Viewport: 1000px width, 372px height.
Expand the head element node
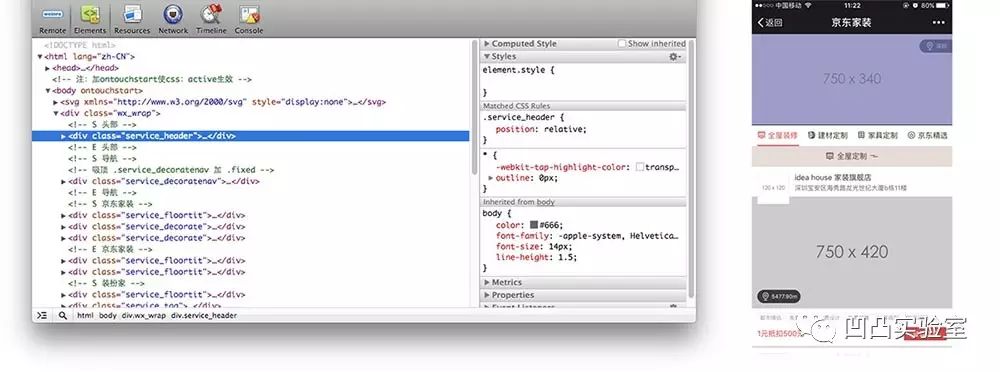click(x=48, y=68)
